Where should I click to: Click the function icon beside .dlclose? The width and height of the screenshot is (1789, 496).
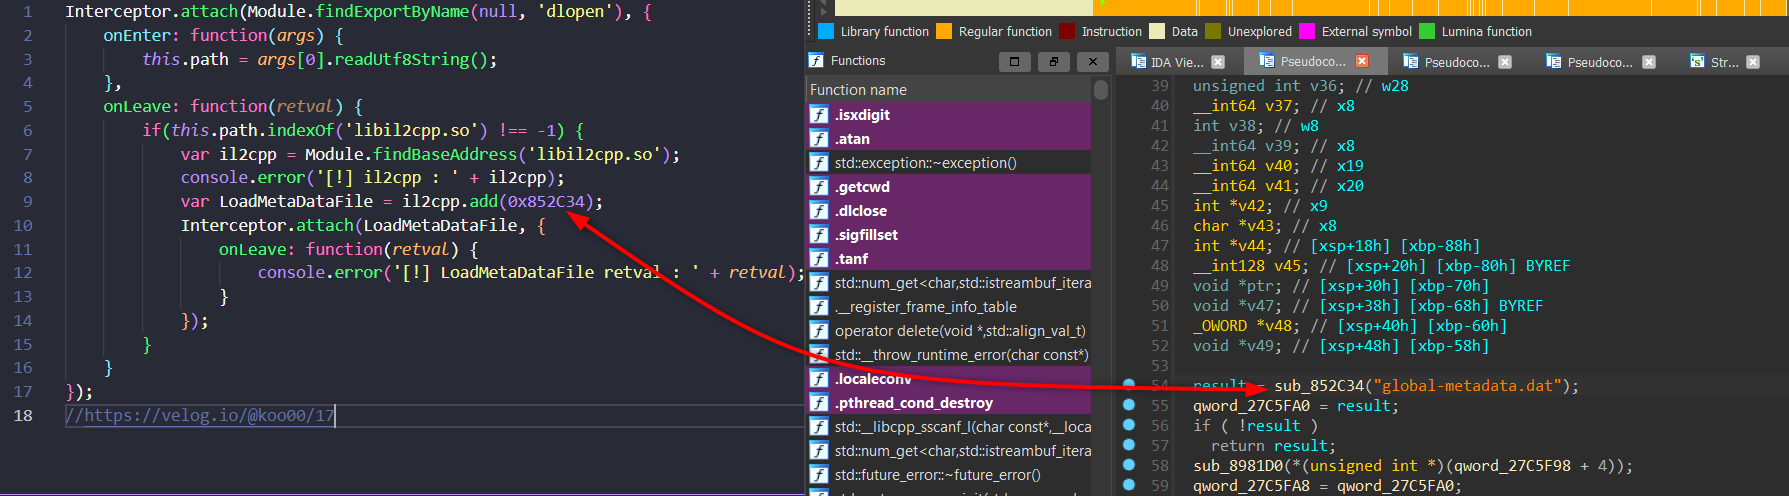coord(819,210)
